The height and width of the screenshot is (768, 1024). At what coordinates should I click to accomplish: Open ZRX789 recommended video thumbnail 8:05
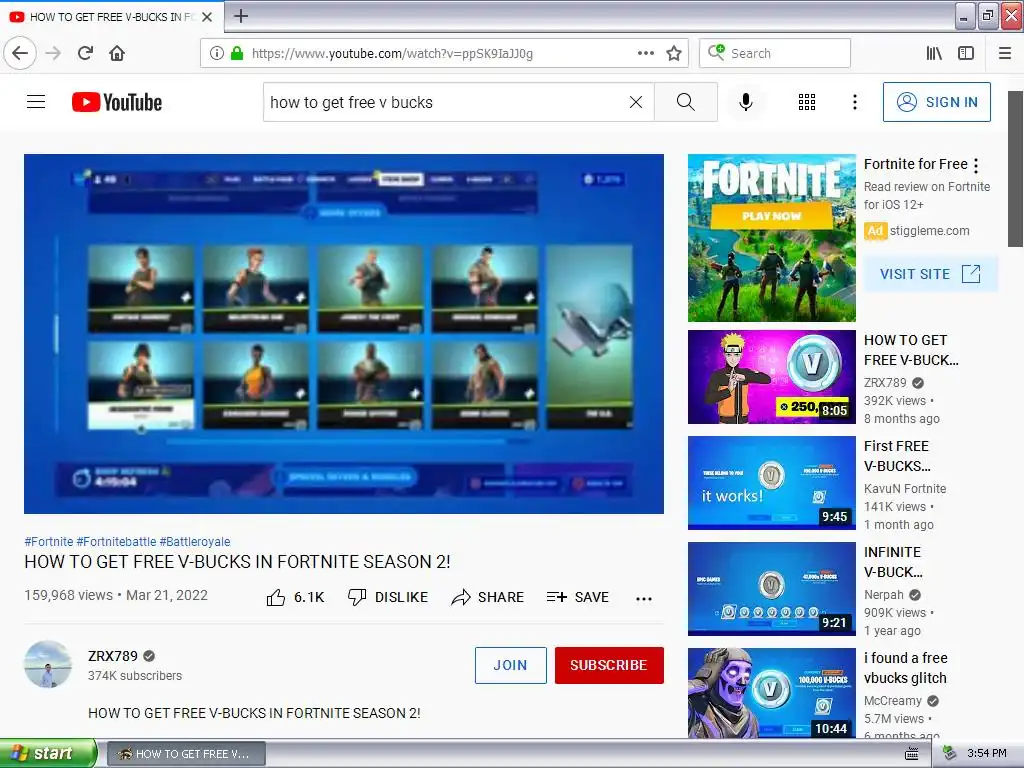772,377
